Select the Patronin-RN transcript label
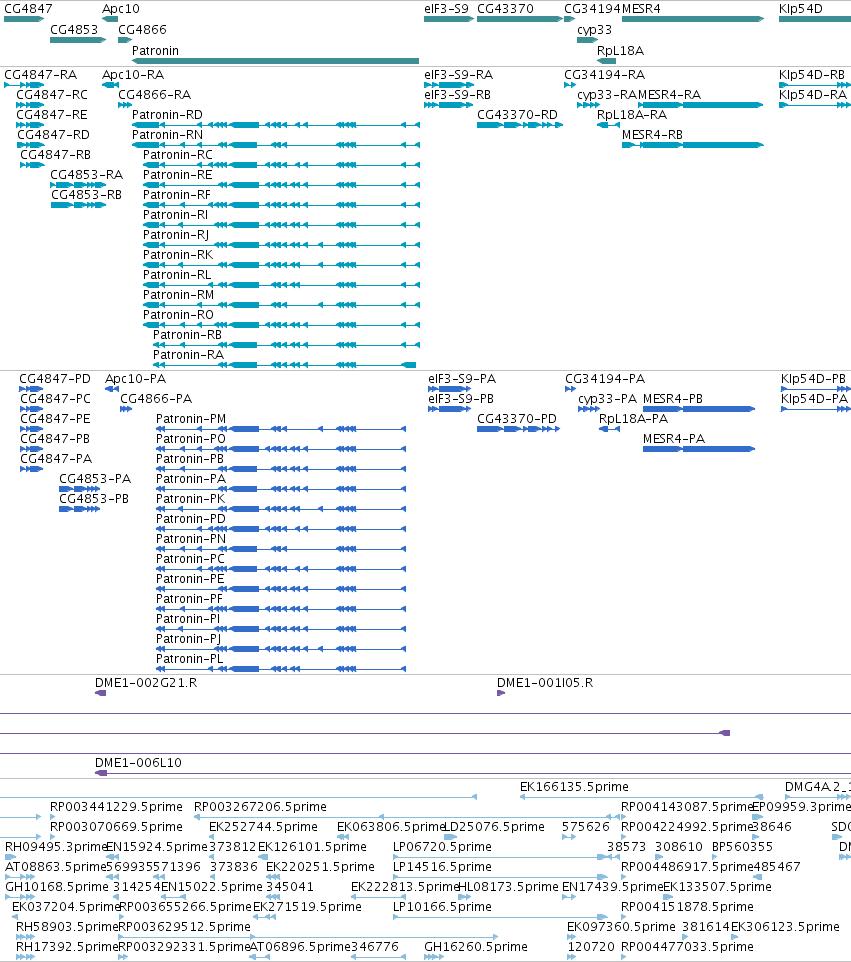This screenshot has width=851, height=962. 168,135
